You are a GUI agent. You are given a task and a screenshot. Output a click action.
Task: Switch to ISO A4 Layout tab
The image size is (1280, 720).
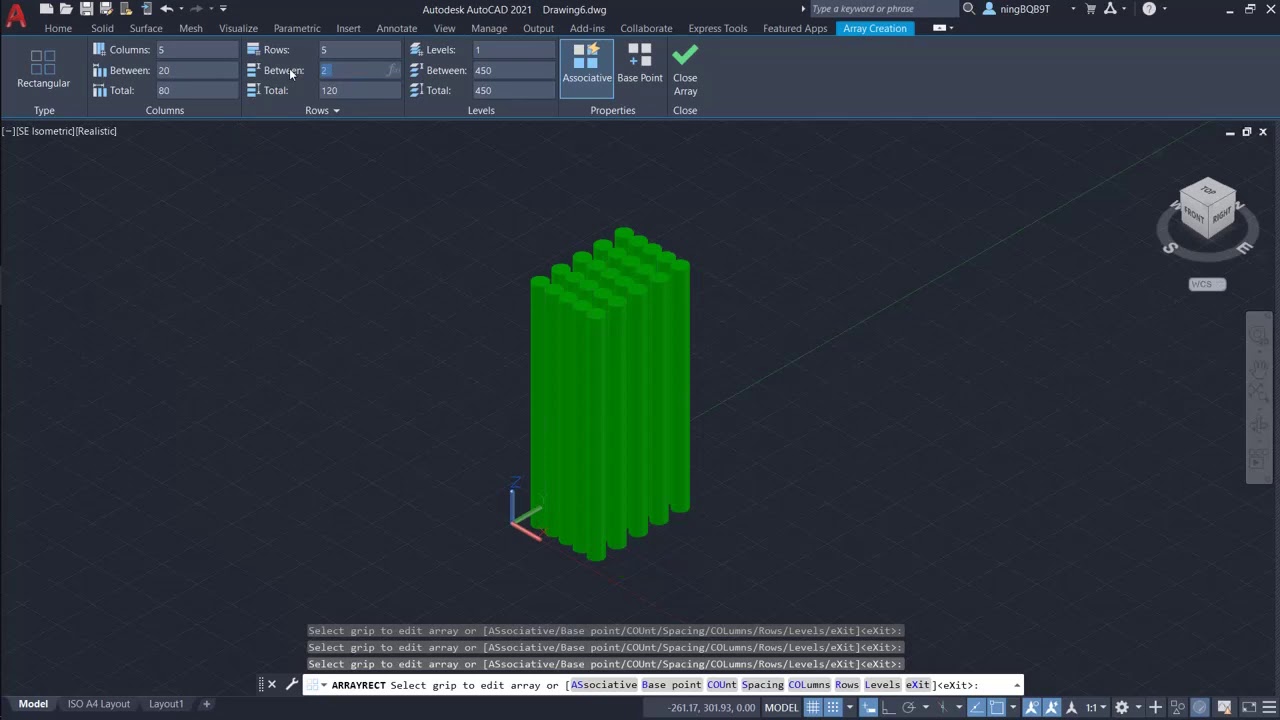click(x=99, y=704)
